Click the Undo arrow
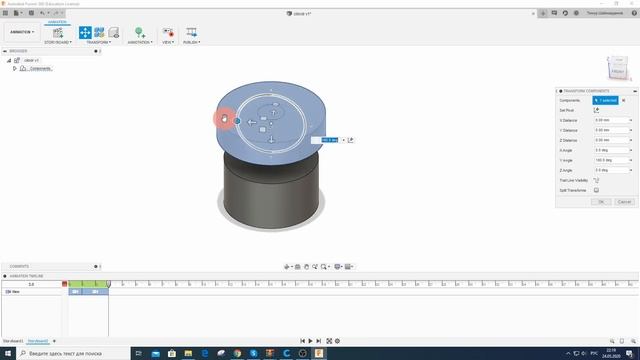Image resolution: width=640 pixels, height=360 pixels. (42, 13)
